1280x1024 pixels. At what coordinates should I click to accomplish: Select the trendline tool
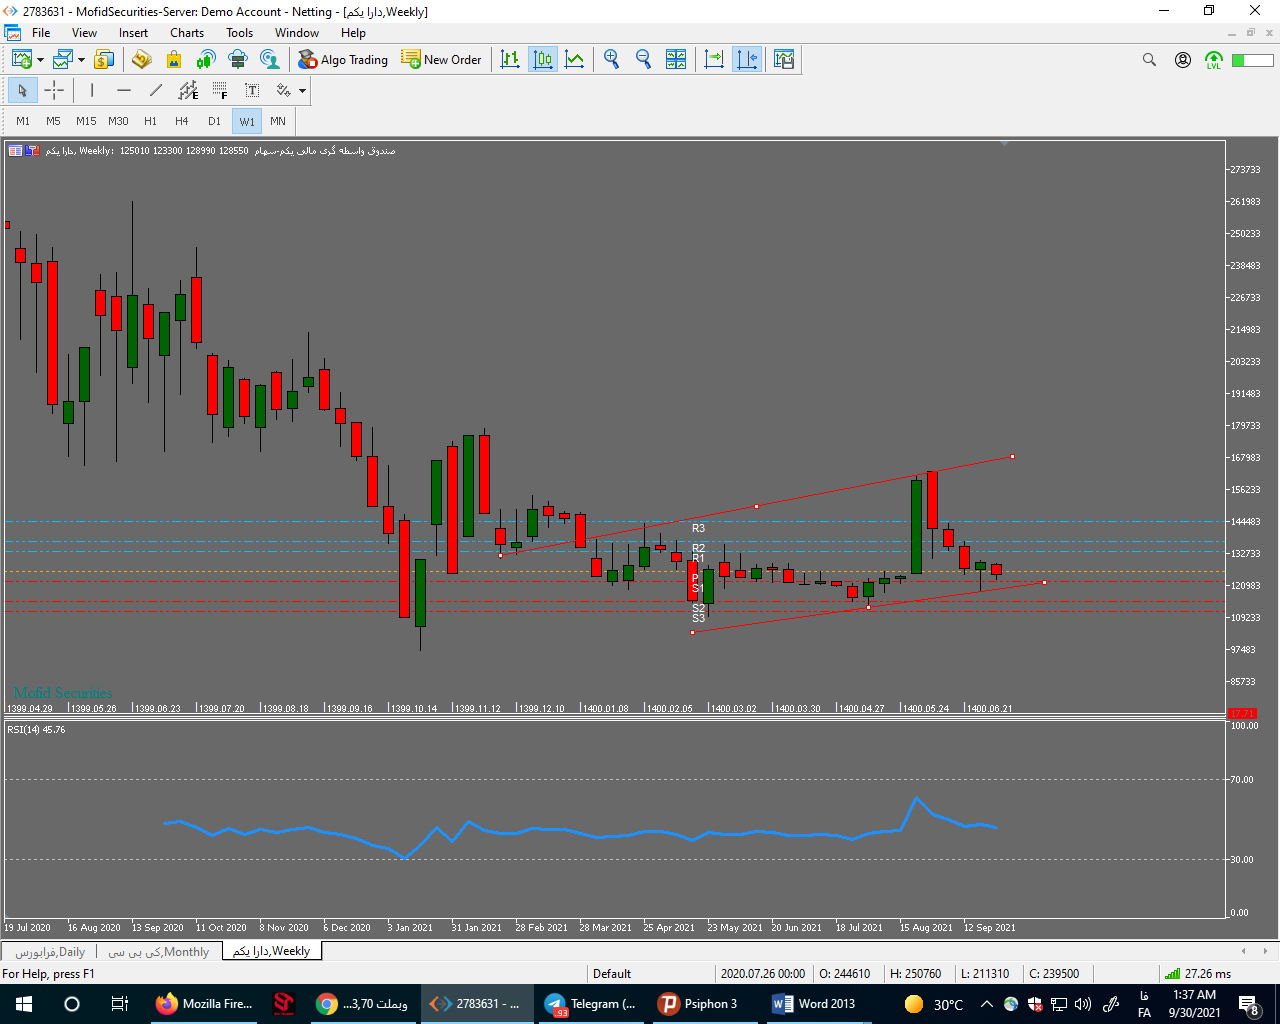[x=156, y=91]
